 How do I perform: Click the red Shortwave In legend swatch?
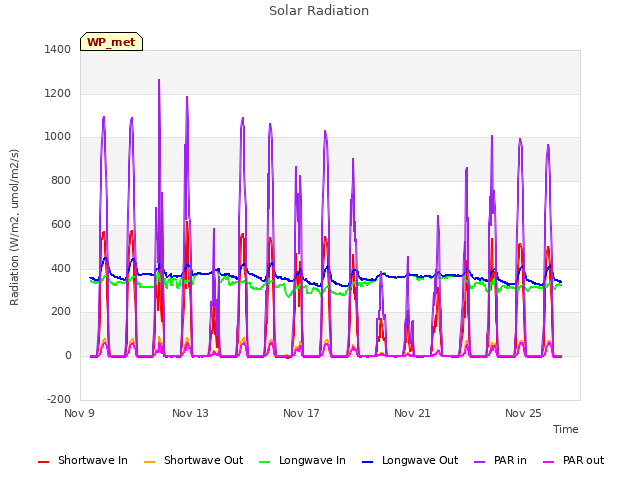pos(43,462)
